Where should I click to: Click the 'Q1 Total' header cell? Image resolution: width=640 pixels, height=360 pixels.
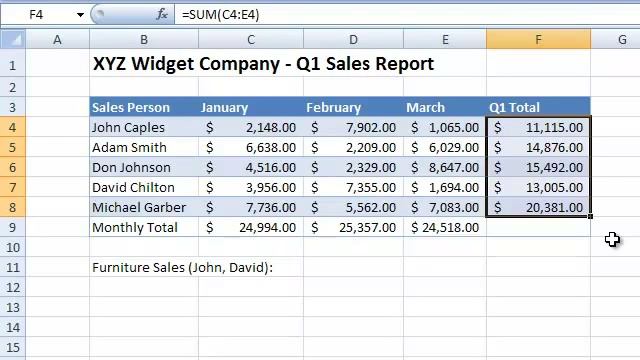point(538,107)
